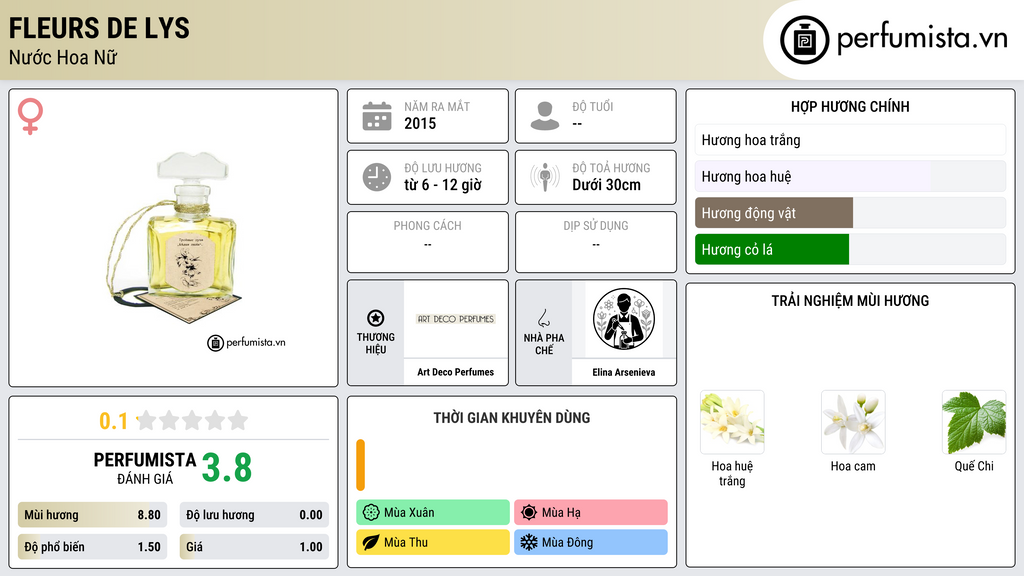
Task: Click the sillage icon beside Độ toả hương
Action: [x=545, y=177]
